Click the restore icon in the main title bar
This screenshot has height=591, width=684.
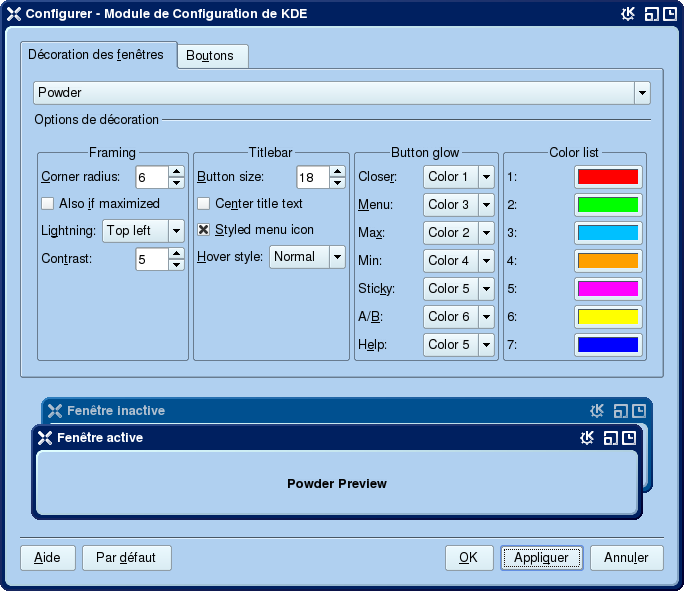click(651, 14)
